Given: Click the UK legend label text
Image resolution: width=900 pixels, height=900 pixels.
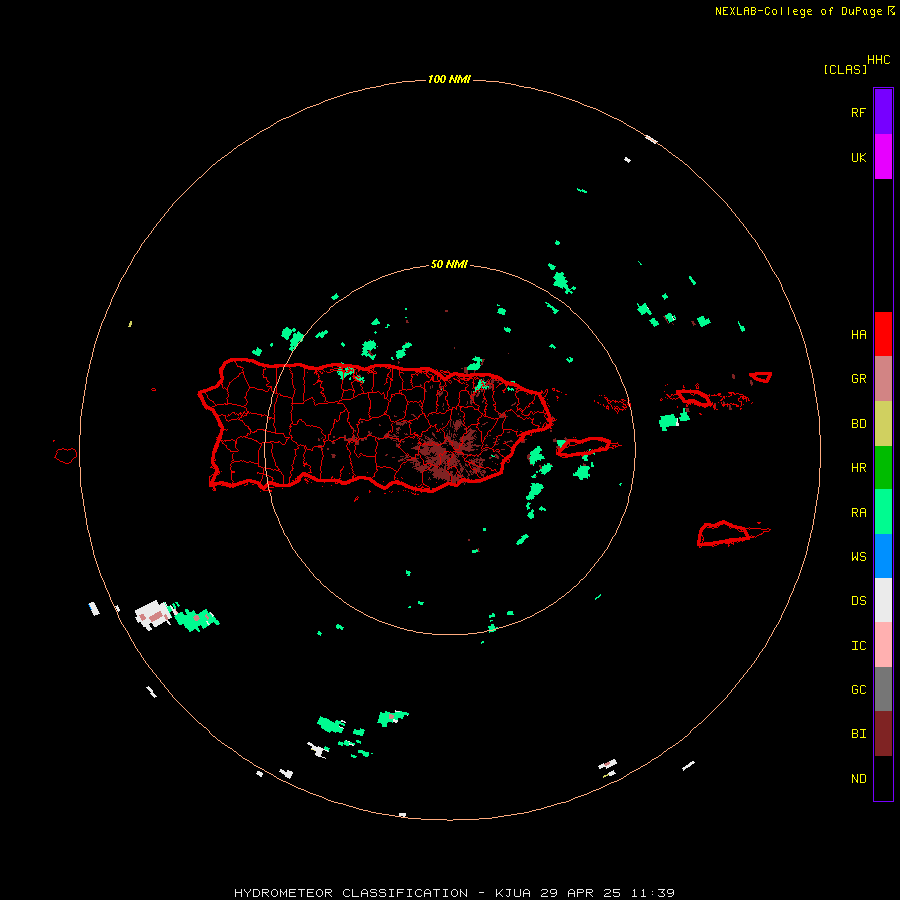Looking at the screenshot, I should (x=858, y=157).
